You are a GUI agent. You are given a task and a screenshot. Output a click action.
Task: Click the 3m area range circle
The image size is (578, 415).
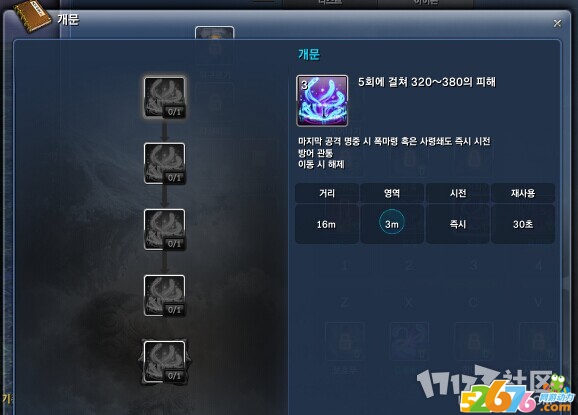391,222
